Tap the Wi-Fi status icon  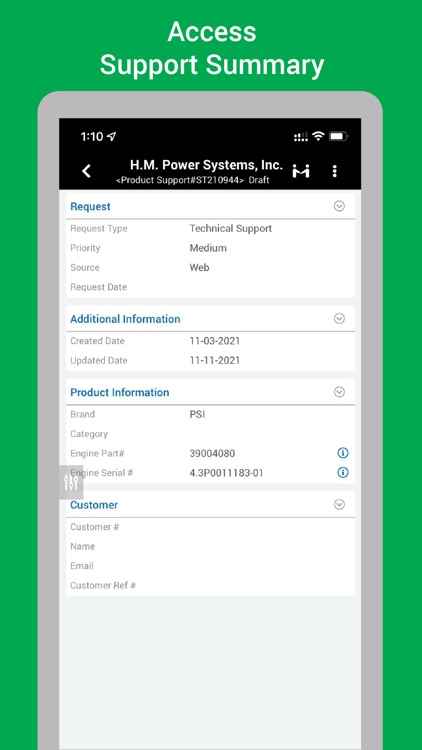(x=318, y=136)
